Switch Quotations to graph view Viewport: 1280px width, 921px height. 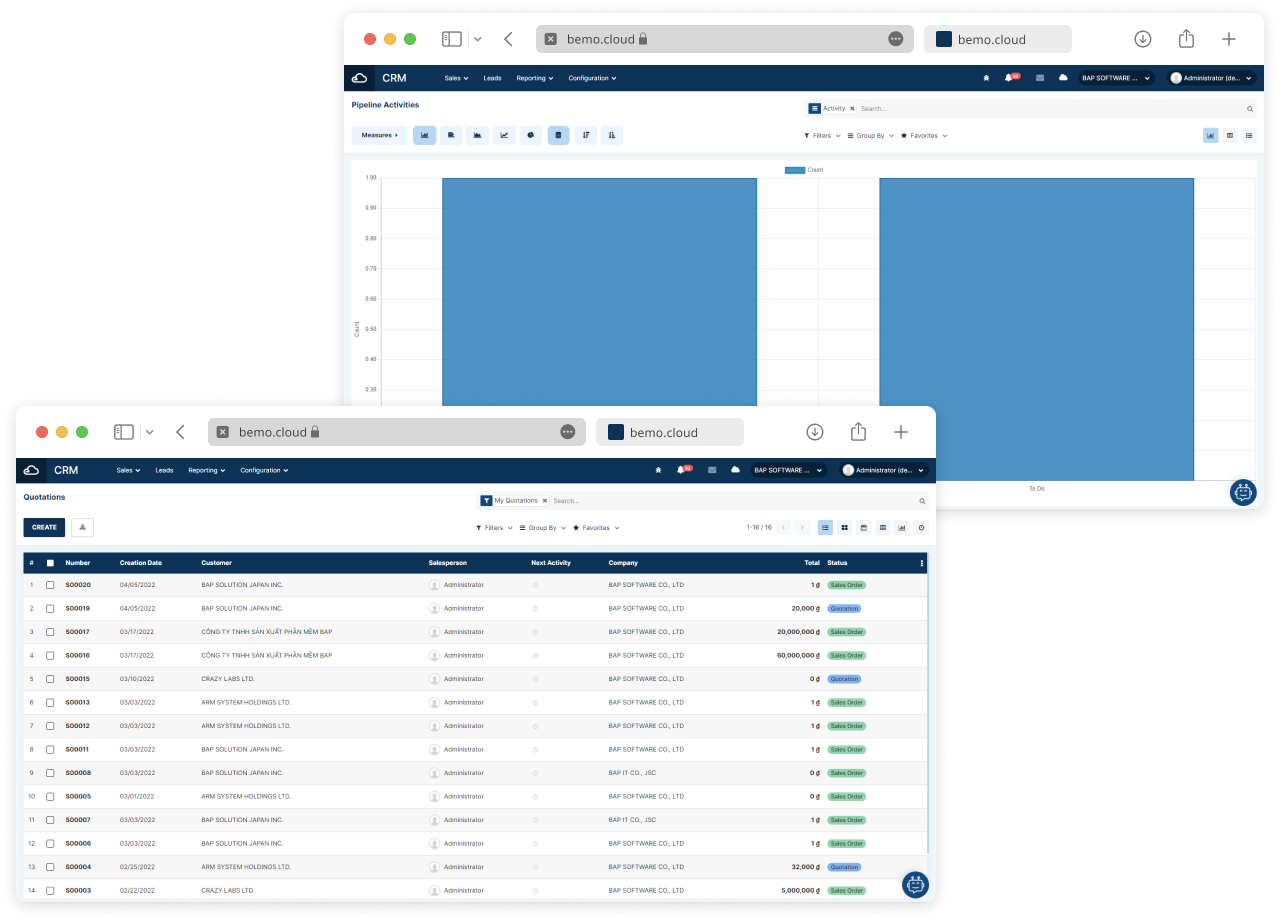click(902, 527)
